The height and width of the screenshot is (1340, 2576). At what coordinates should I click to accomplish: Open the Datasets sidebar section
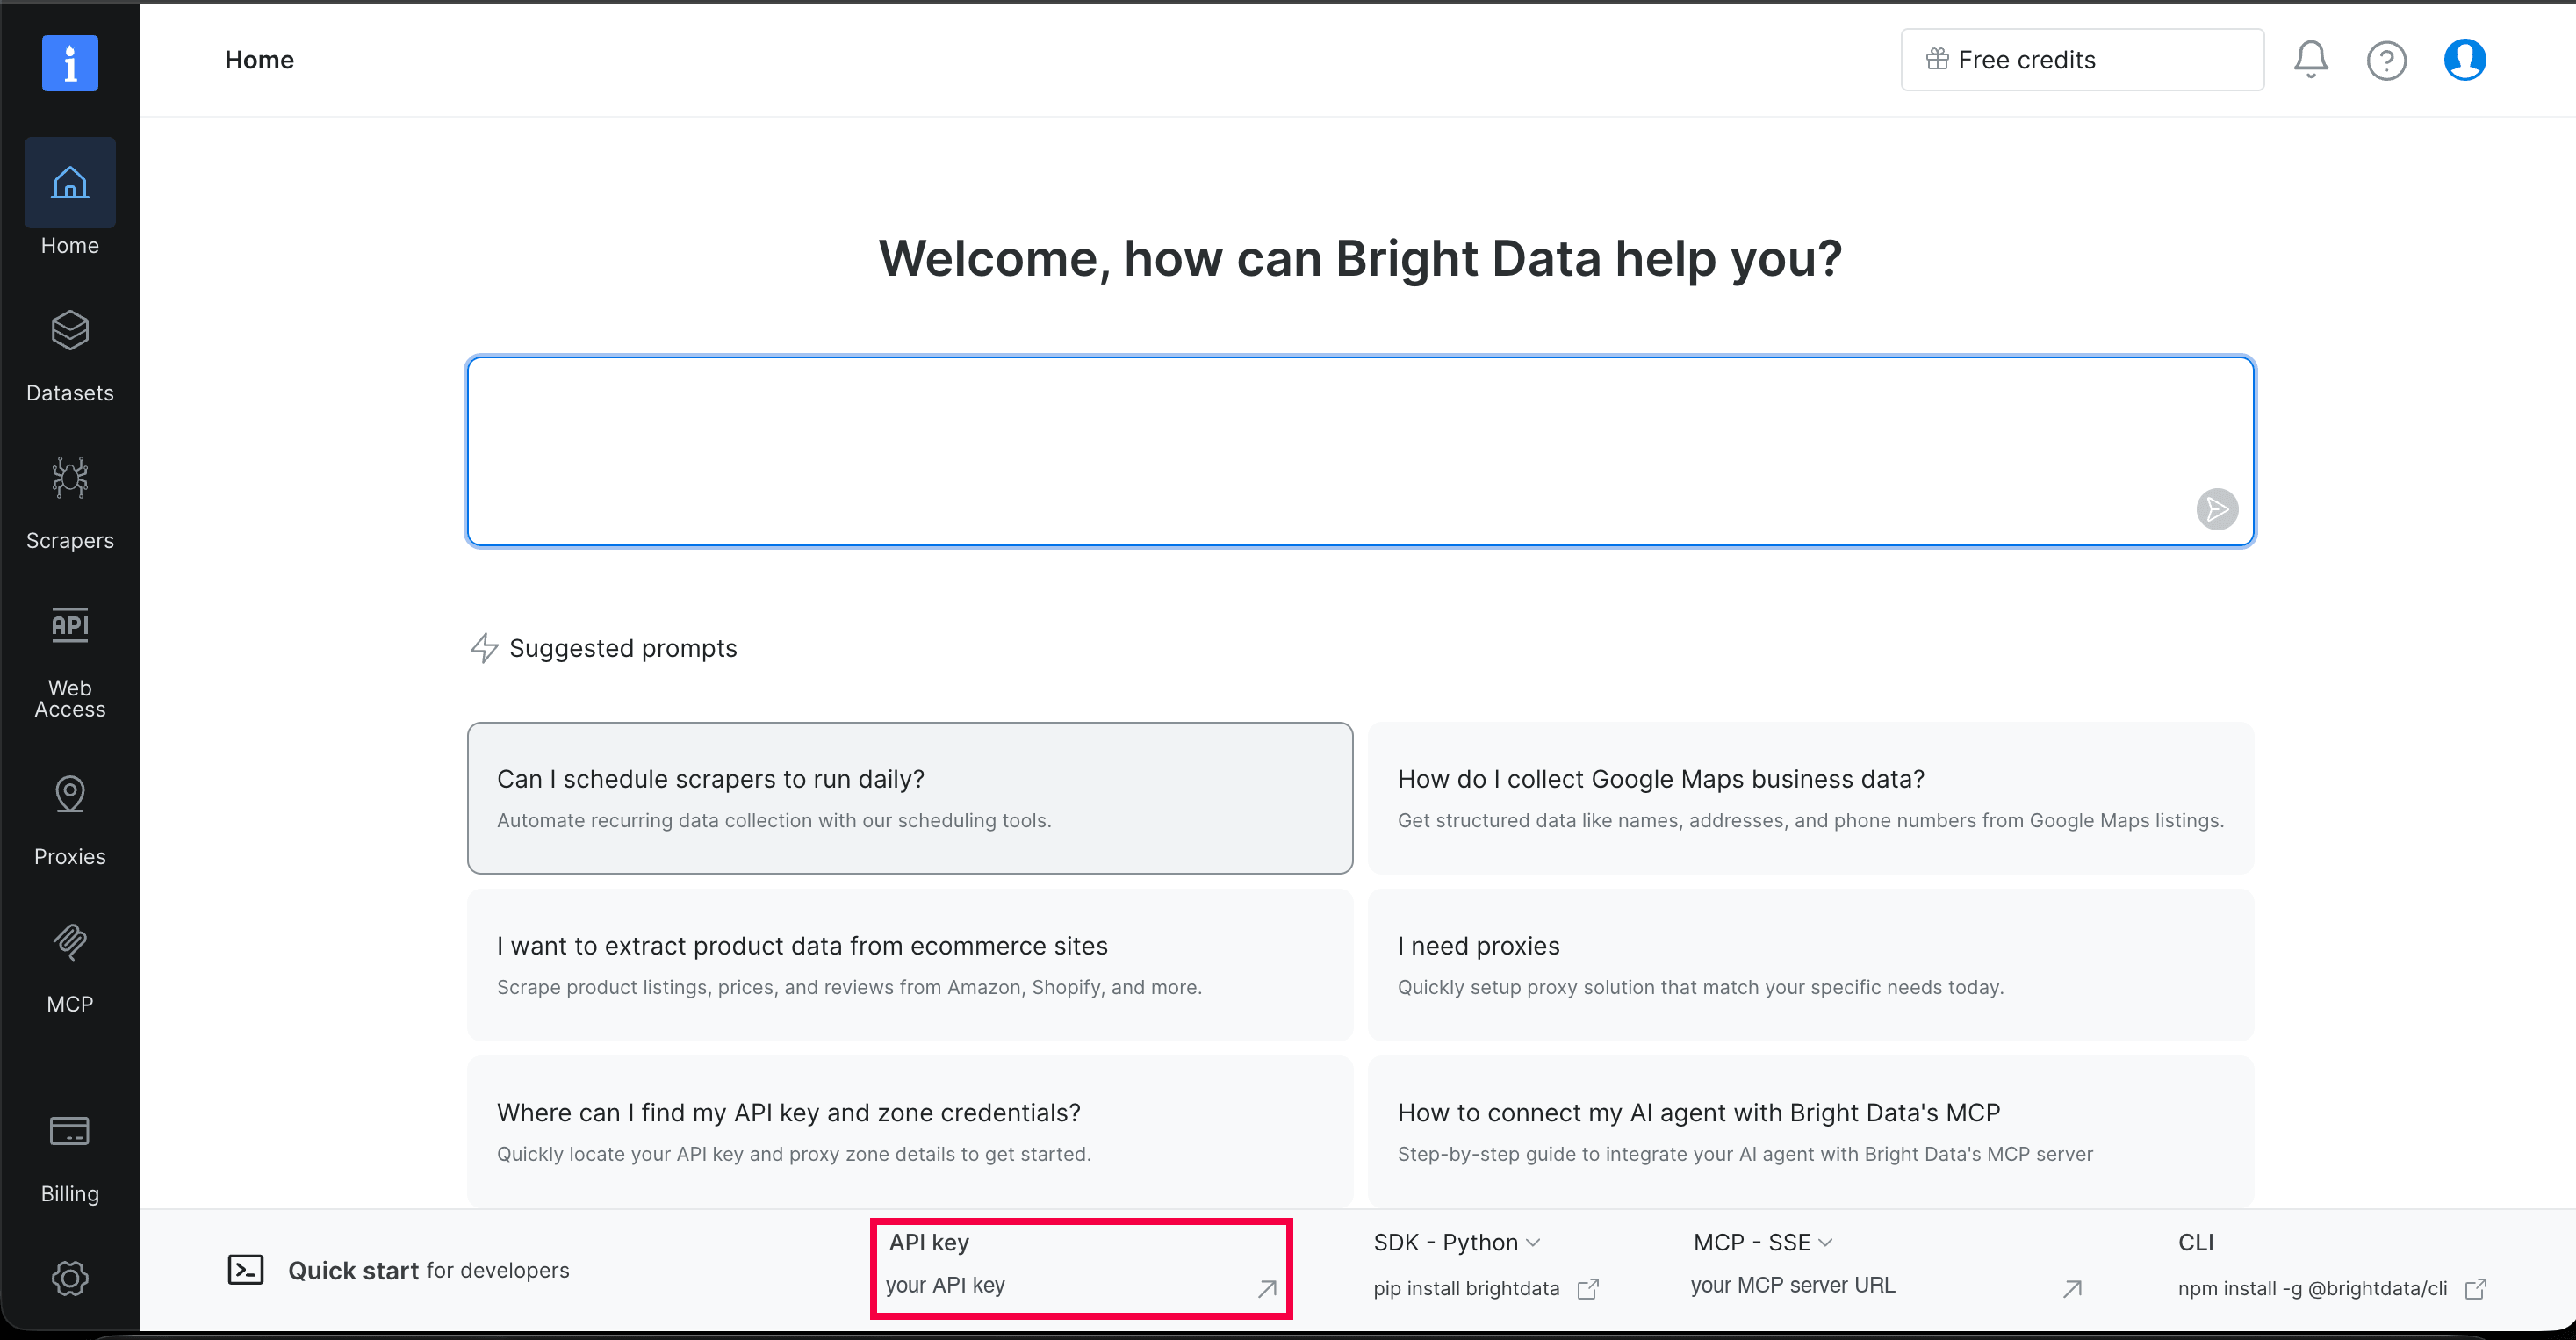point(70,356)
